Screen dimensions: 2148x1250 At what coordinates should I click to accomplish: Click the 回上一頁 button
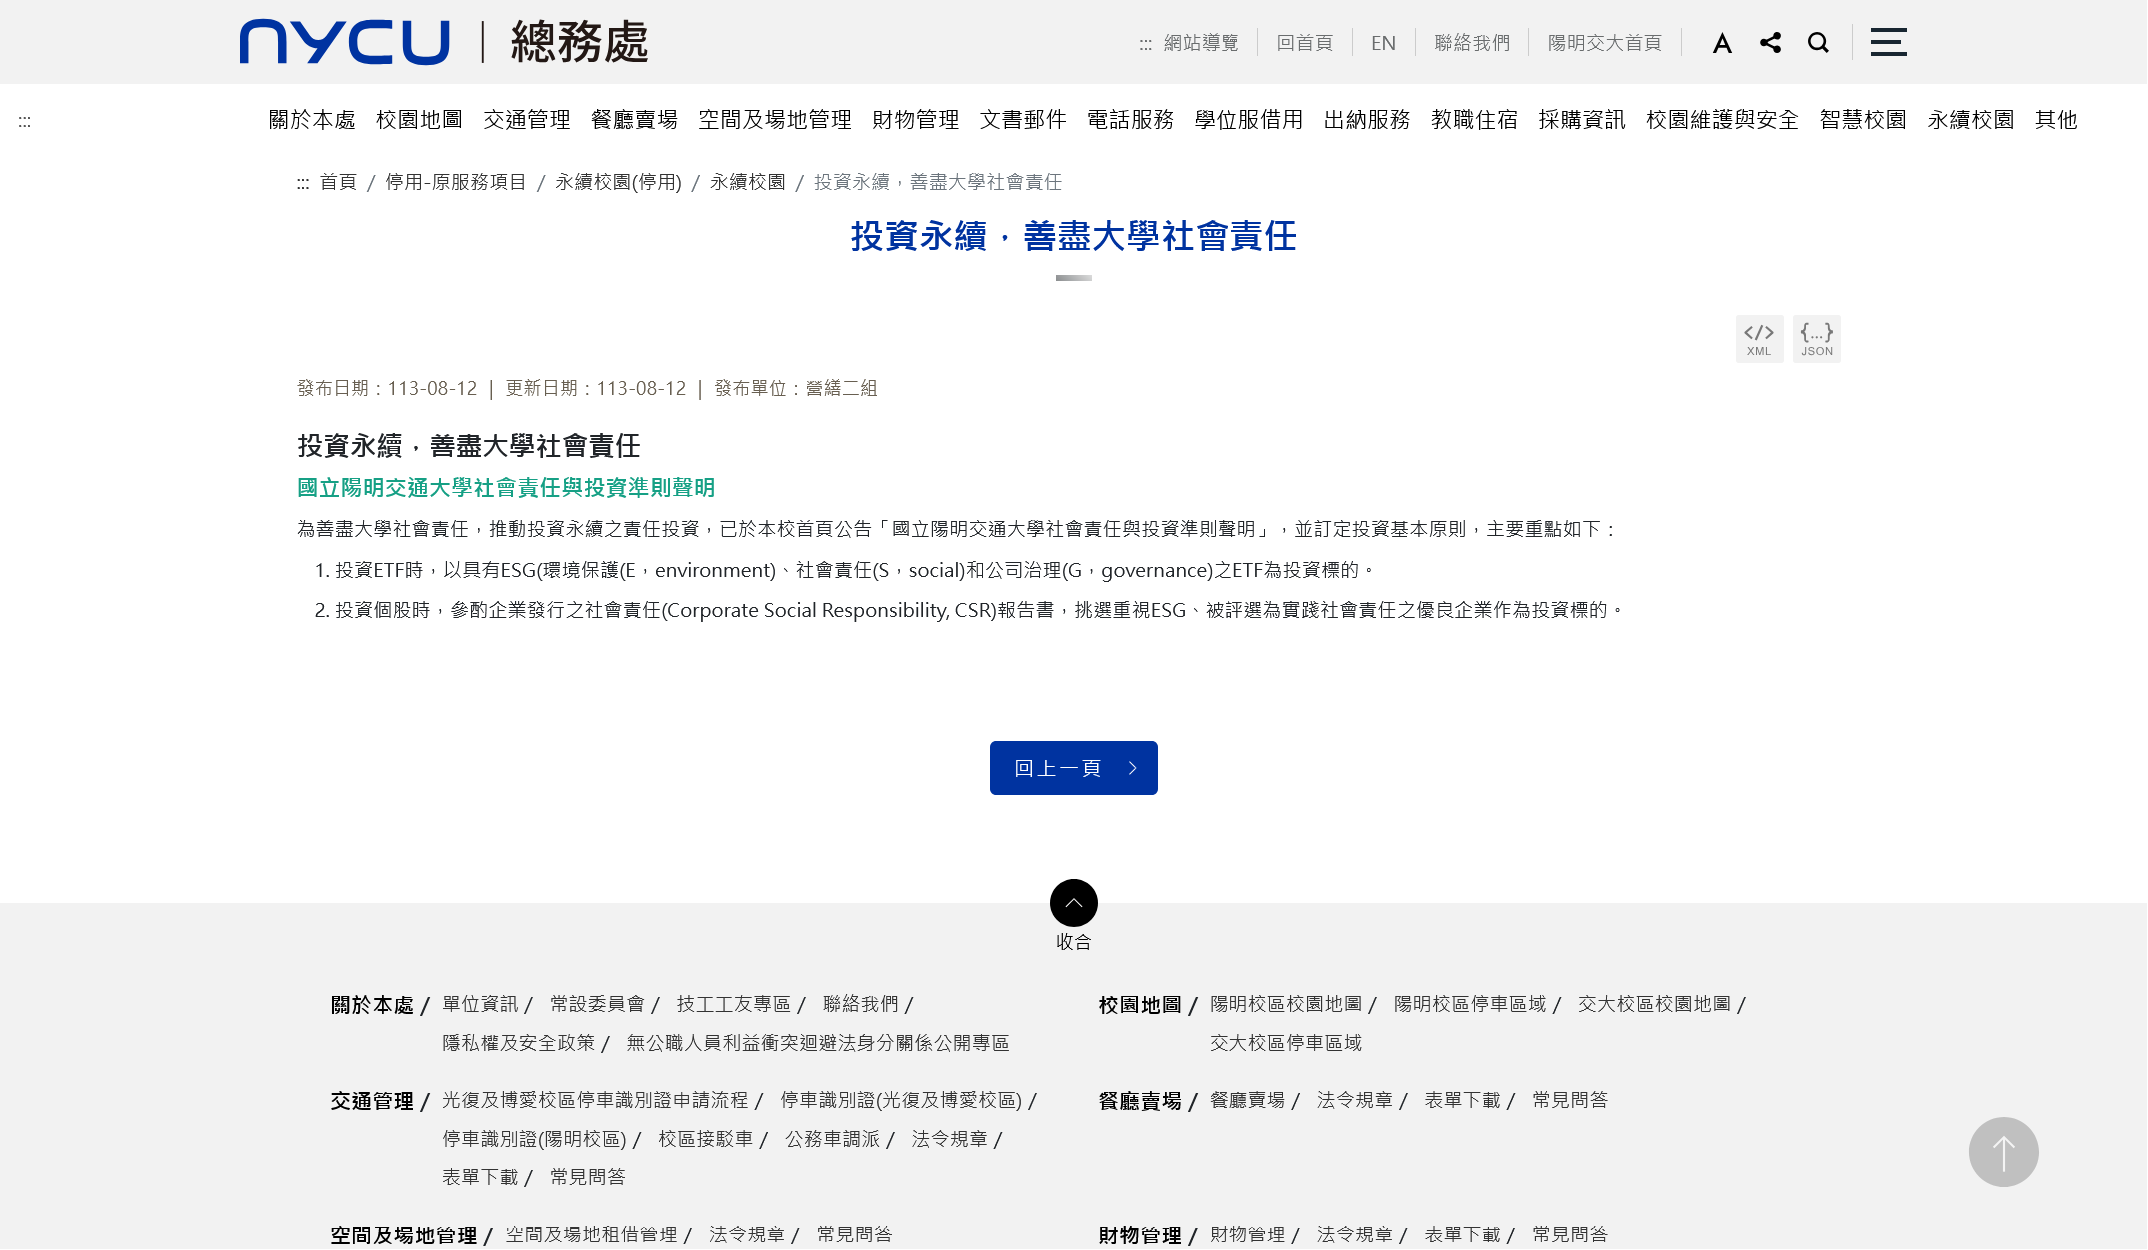(1073, 768)
